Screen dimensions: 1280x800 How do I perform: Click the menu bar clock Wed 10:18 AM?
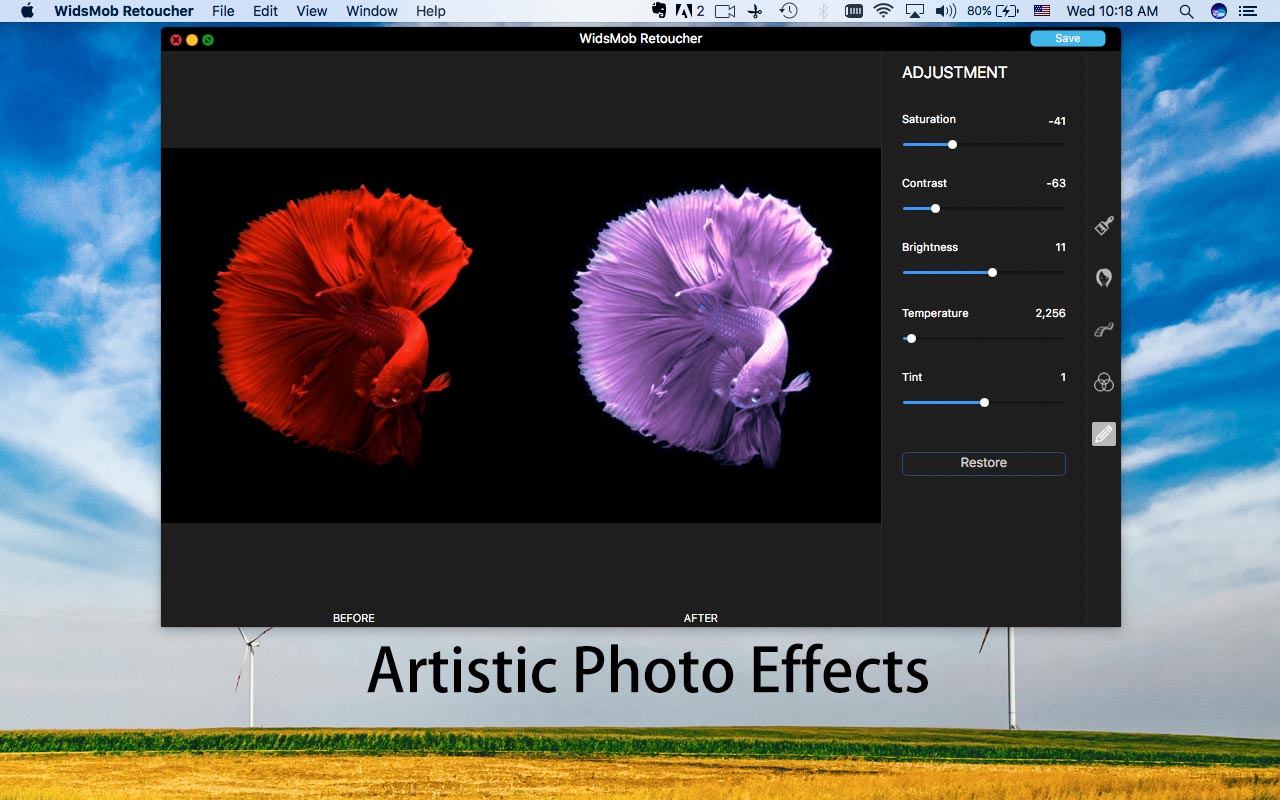click(x=1112, y=11)
